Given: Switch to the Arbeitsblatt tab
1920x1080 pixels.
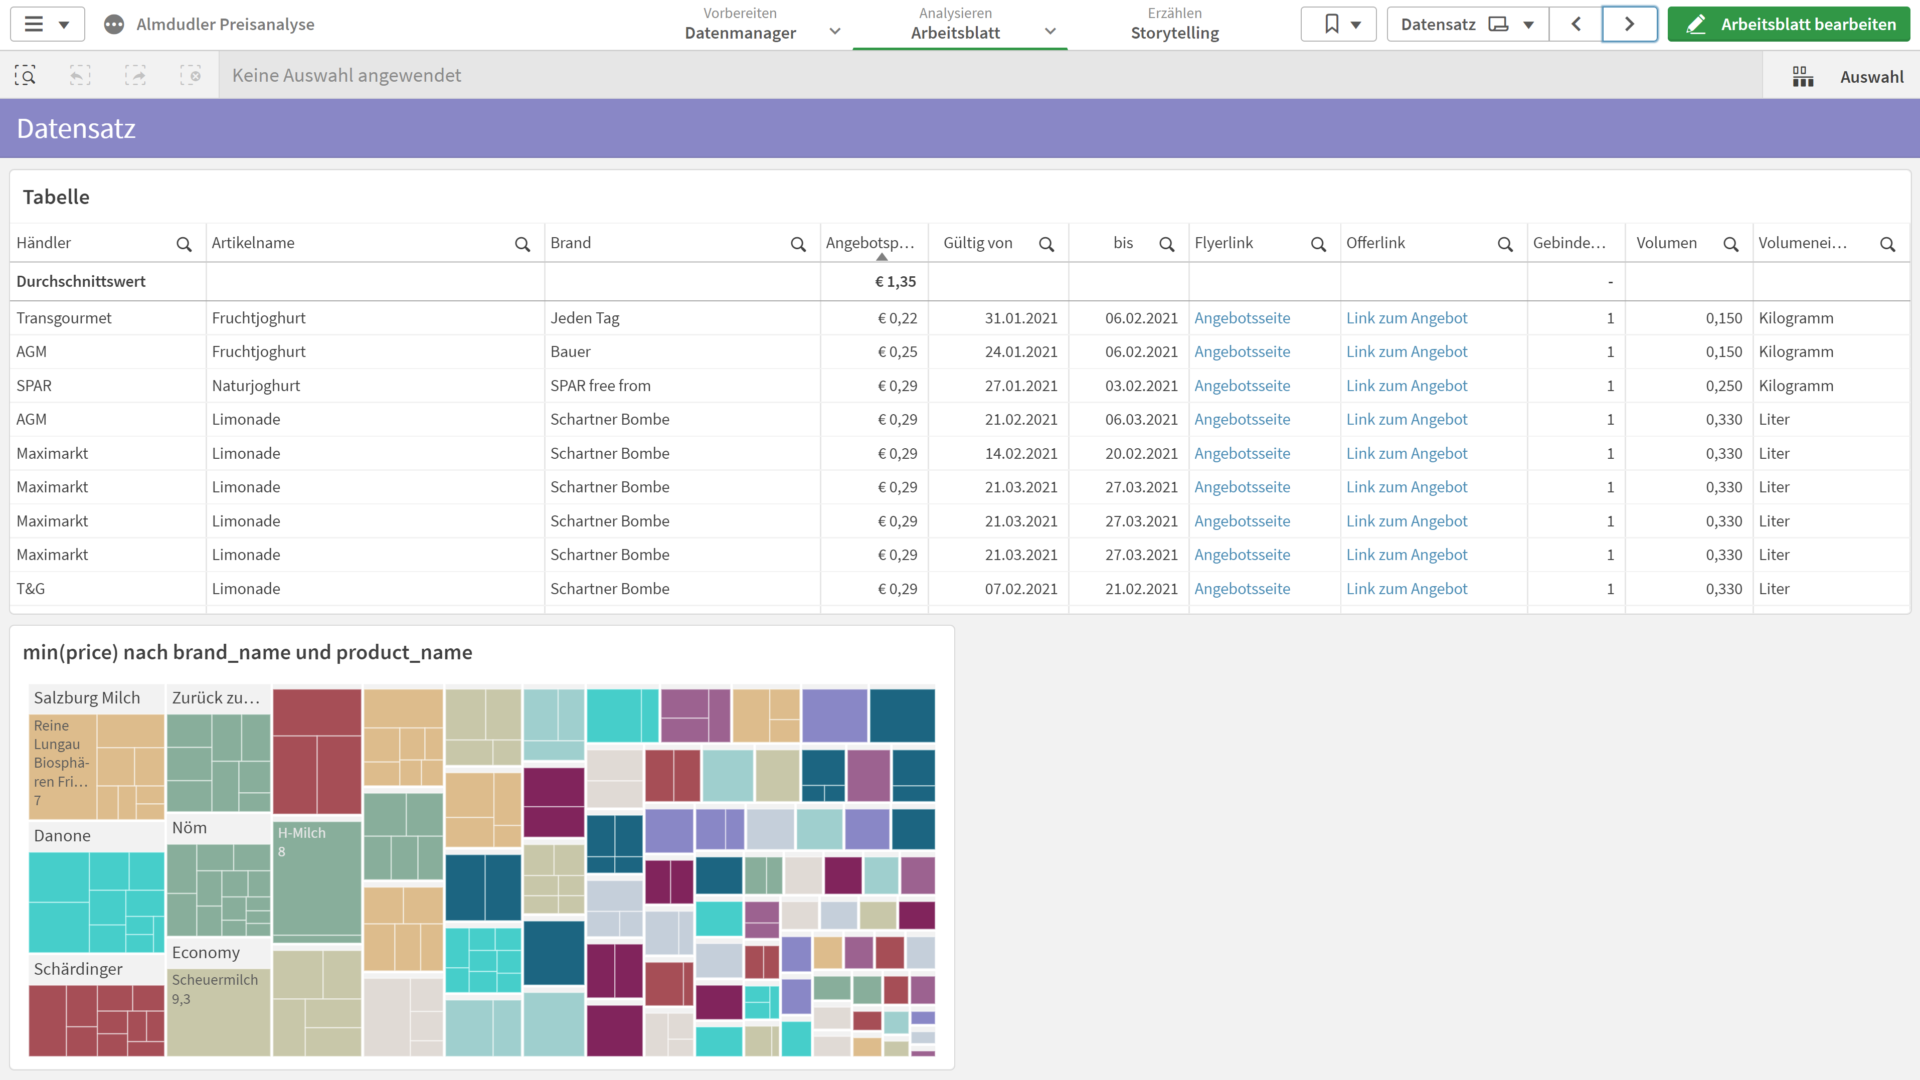Looking at the screenshot, I should pyautogui.click(x=955, y=33).
